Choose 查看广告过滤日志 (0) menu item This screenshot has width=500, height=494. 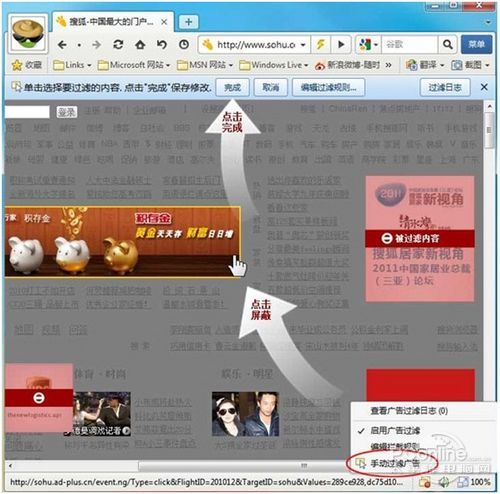tap(409, 411)
